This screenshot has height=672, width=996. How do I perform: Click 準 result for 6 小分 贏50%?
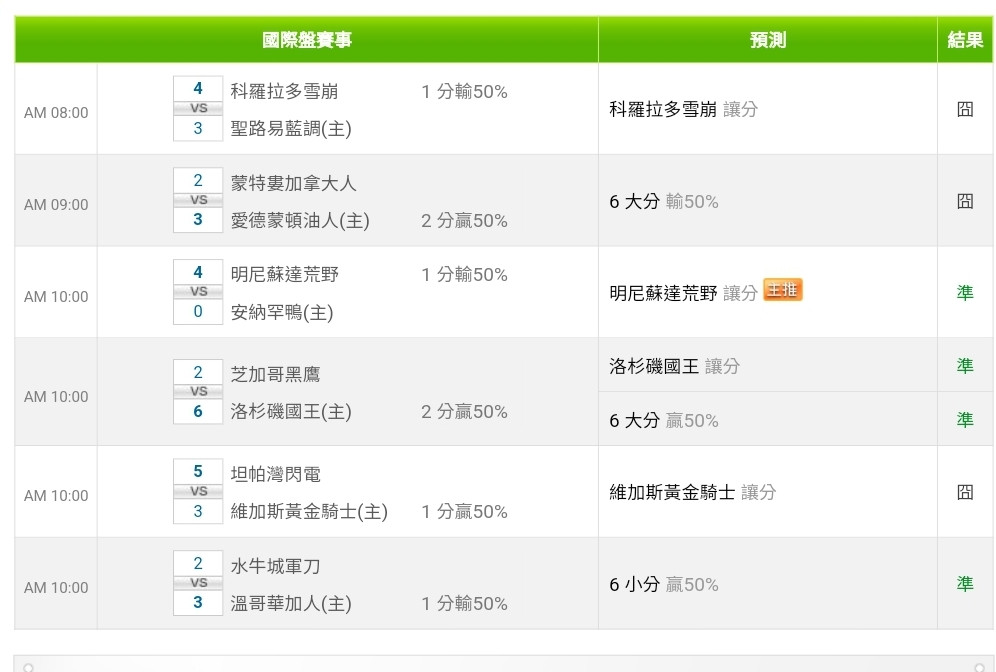(x=965, y=584)
